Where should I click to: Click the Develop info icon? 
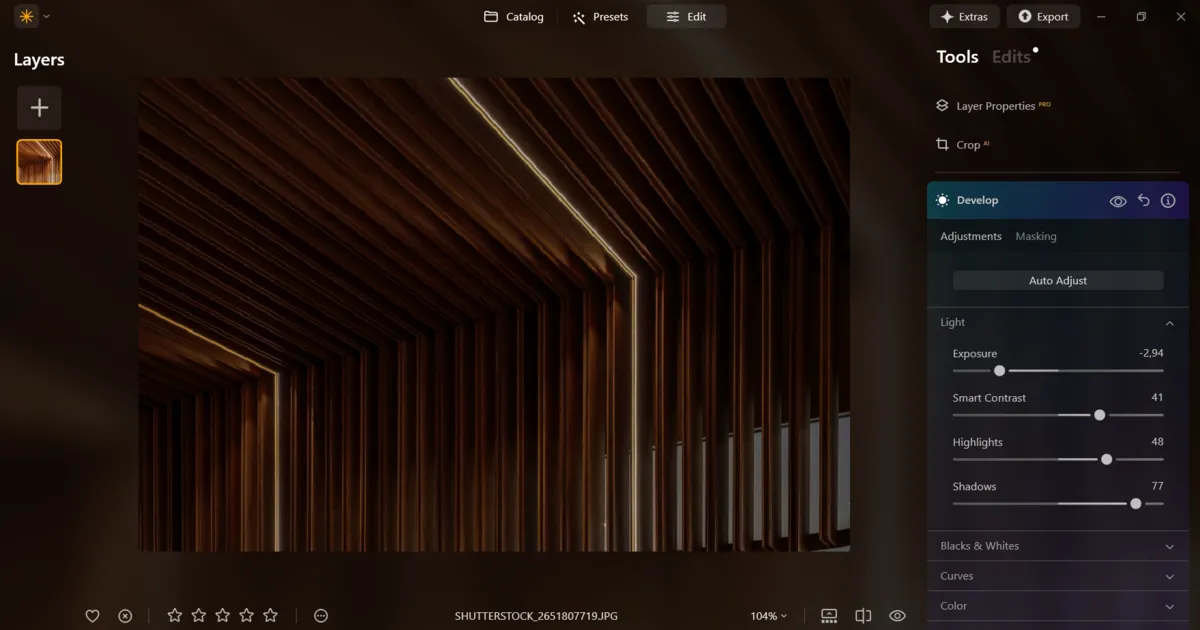[1168, 200]
